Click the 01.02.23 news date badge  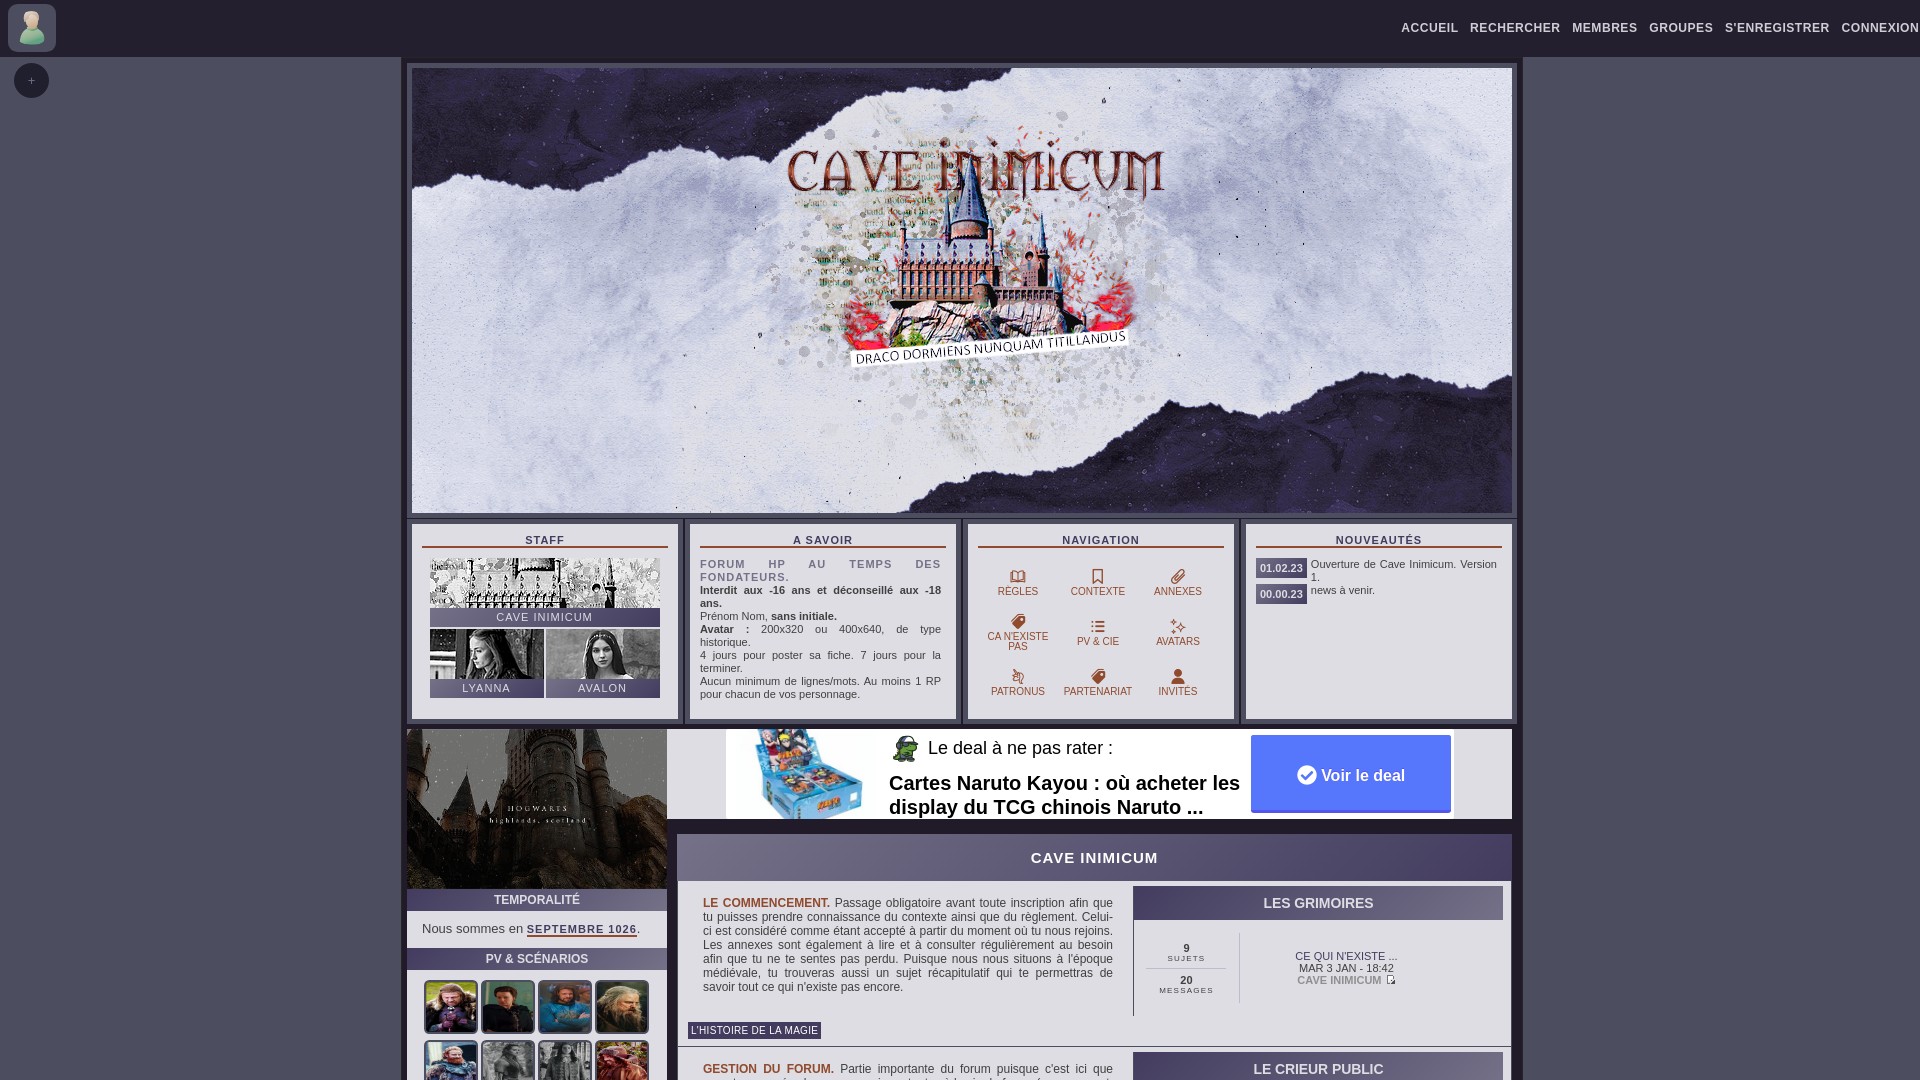pos(1281,568)
